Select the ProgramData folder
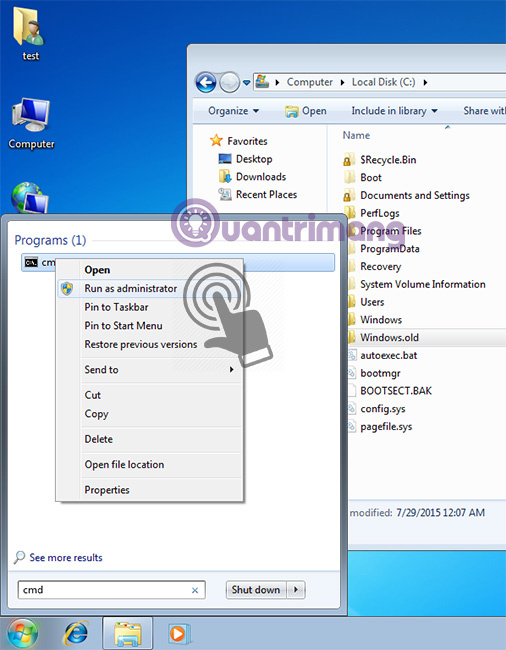This screenshot has width=506, height=650. coord(382,249)
